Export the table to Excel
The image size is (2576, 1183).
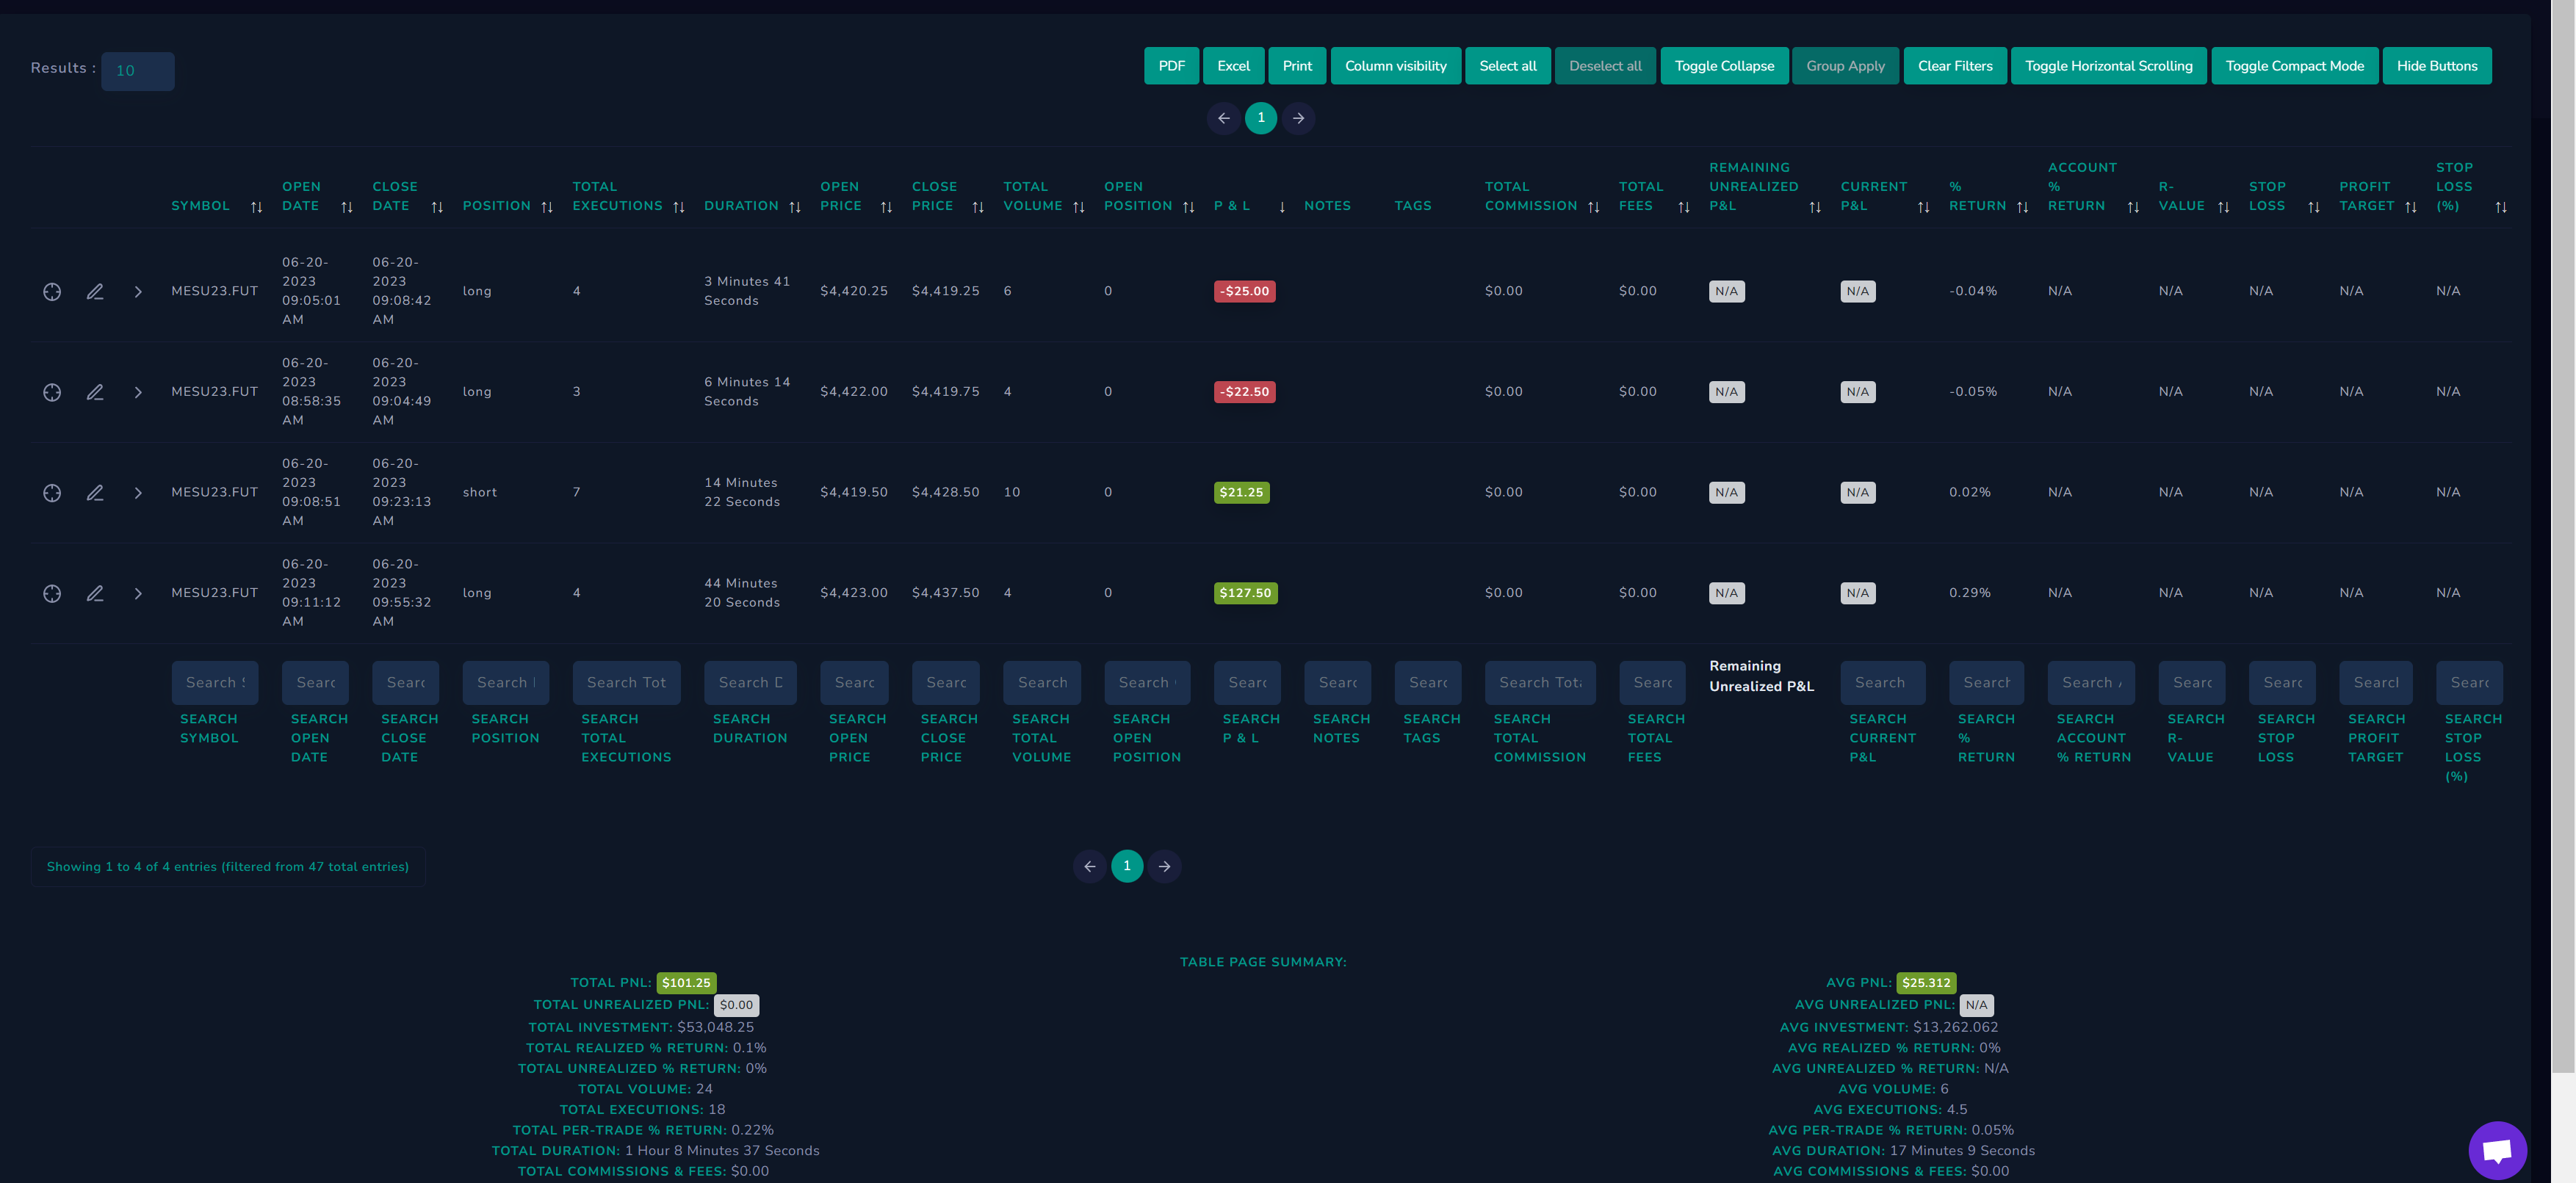[1233, 66]
